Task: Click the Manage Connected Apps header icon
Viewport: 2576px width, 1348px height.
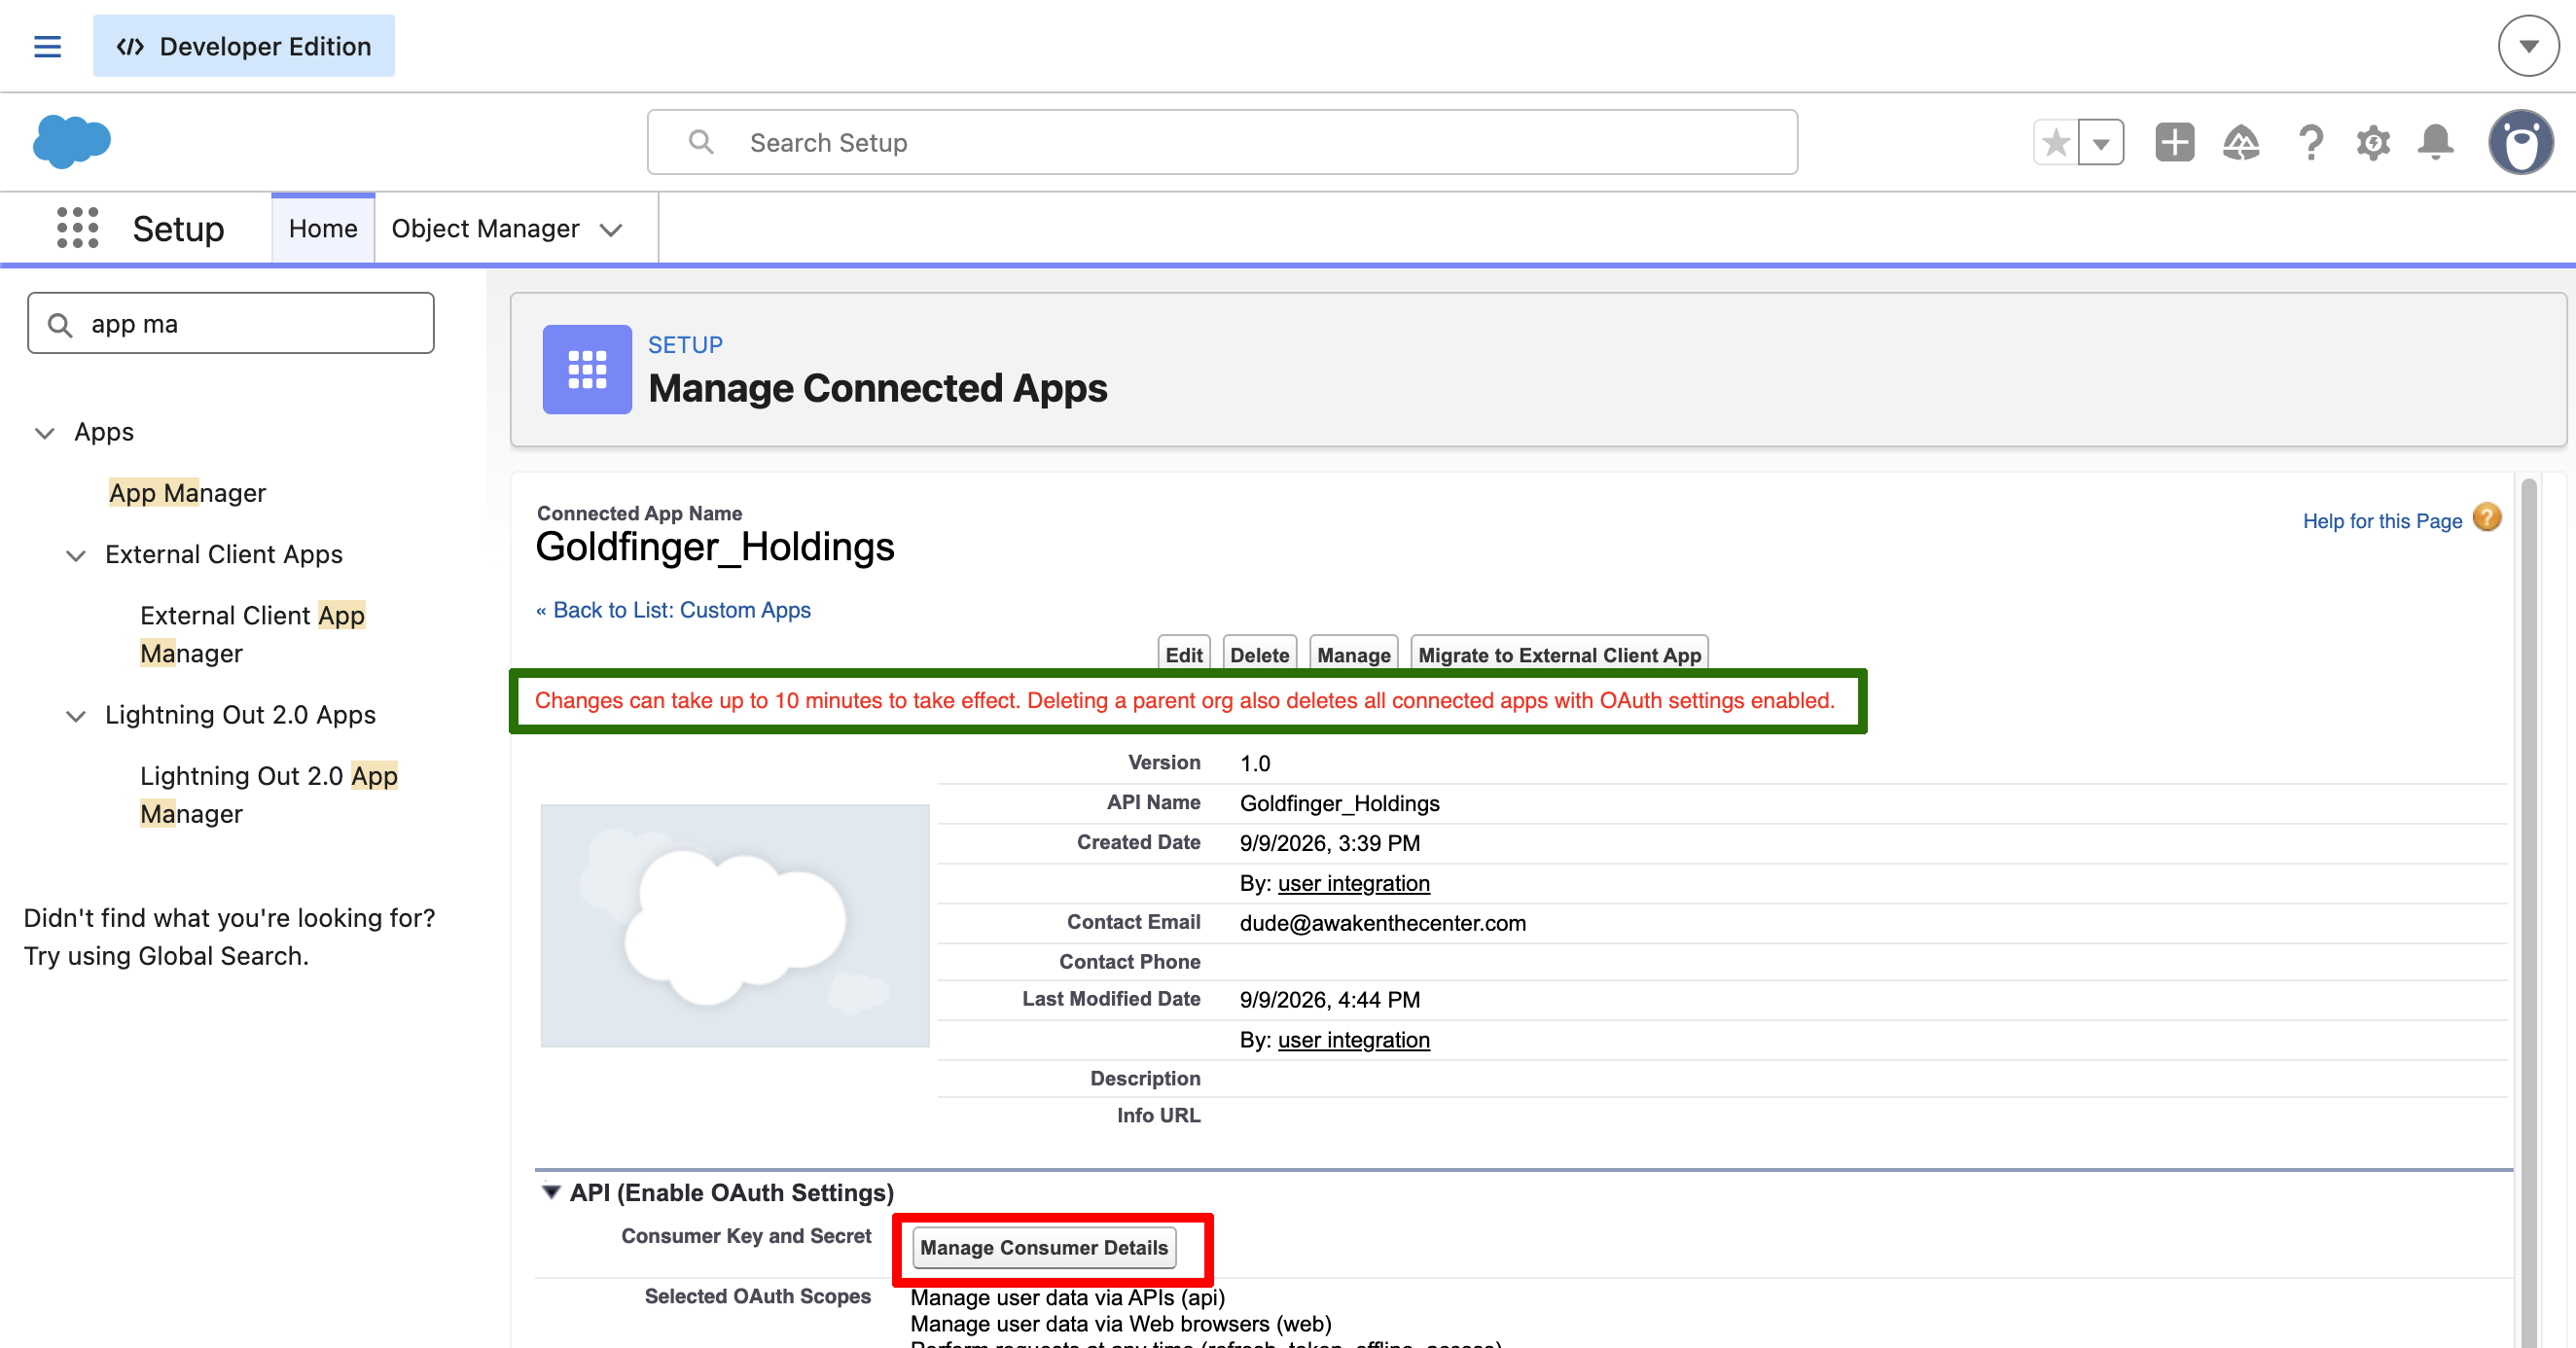Action: click(x=587, y=369)
